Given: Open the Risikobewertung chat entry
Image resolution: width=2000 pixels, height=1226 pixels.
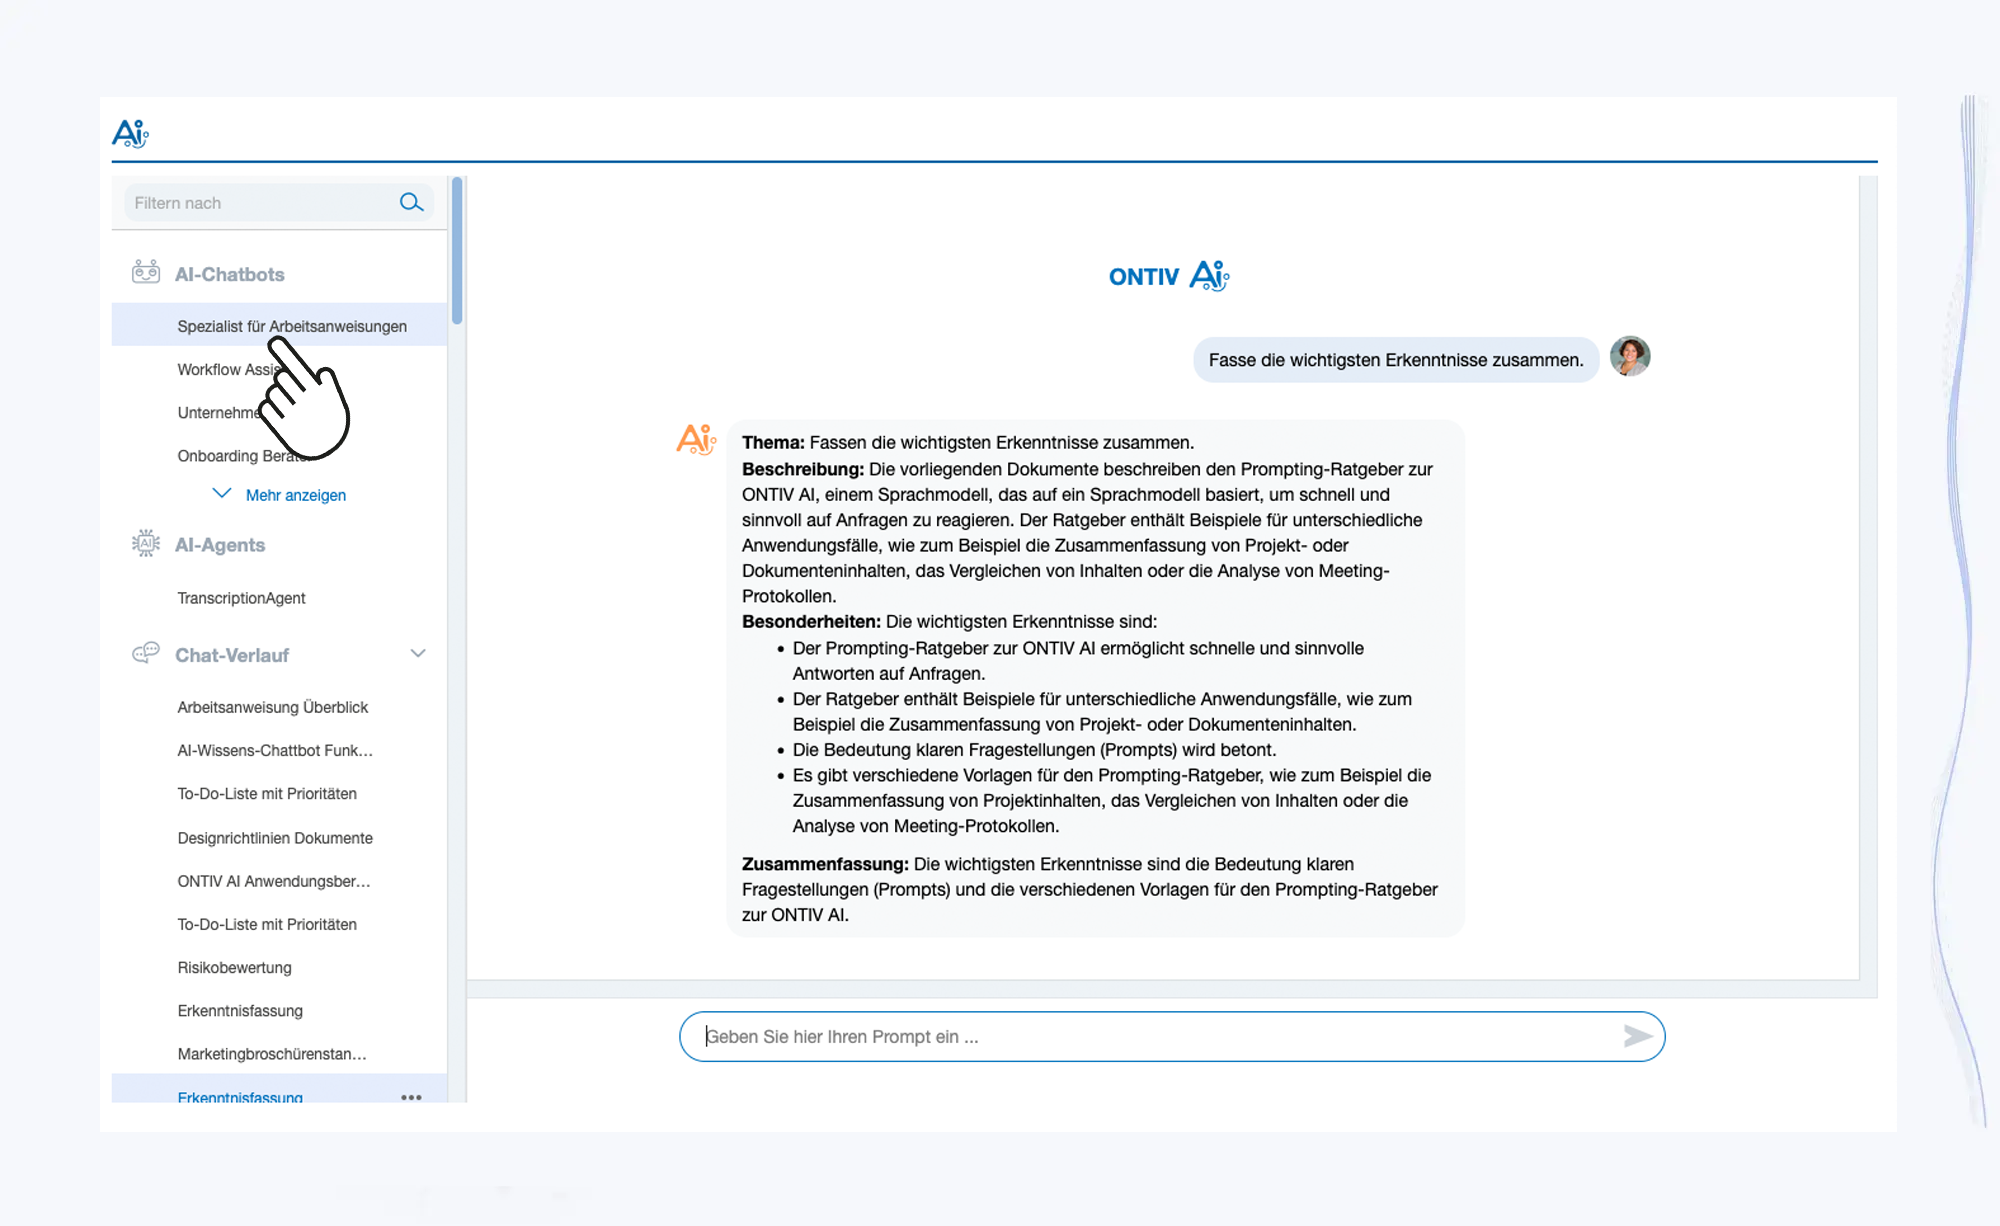Looking at the screenshot, I should pyautogui.click(x=234, y=967).
